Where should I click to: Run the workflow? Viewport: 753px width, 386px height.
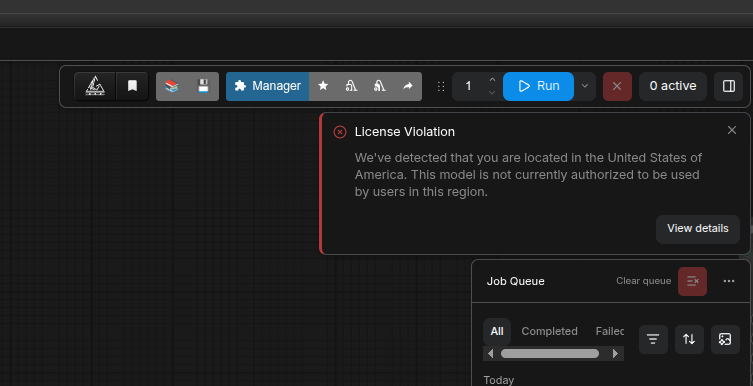pyautogui.click(x=538, y=86)
